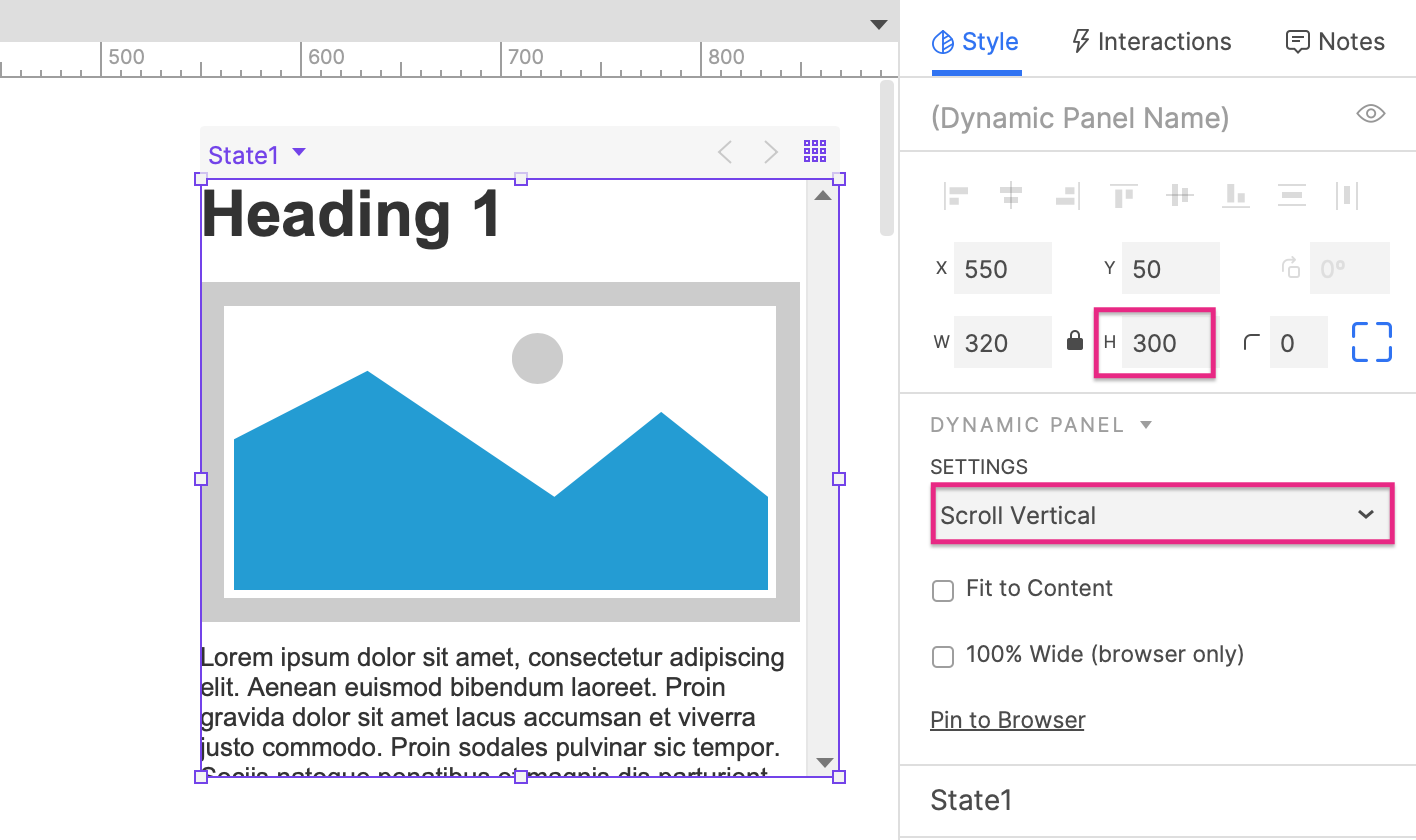This screenshot has height=840, width=1416.
Task: Click the align bottom icon
Action: 1236,196
